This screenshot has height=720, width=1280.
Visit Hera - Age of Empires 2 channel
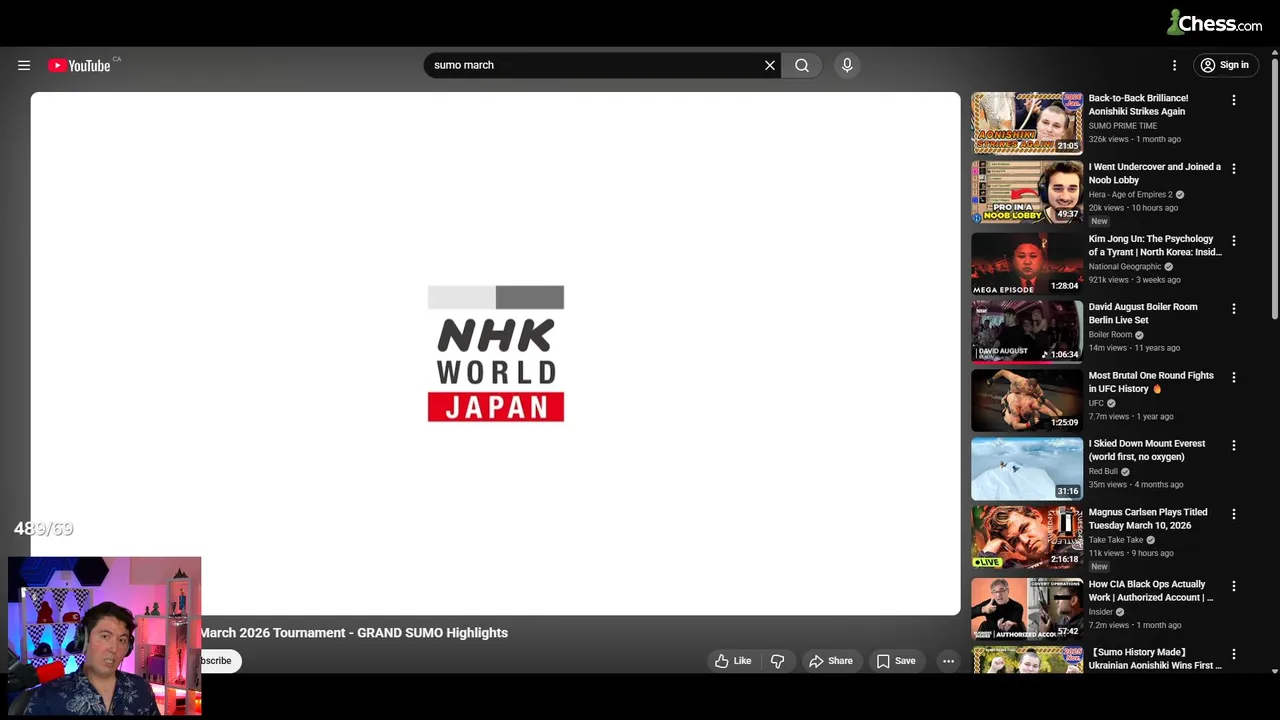coord(1130,195)
